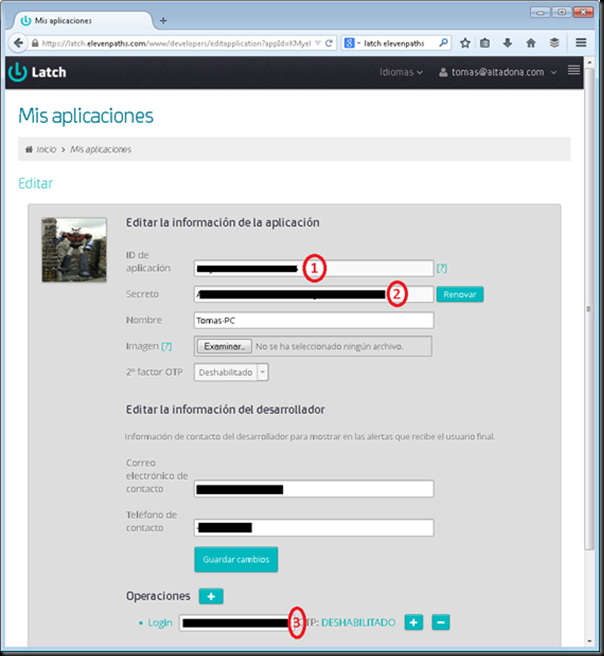Open the URL history dropdown arrow
Viewport: 604px width, 656px height.
pos(318,43)
